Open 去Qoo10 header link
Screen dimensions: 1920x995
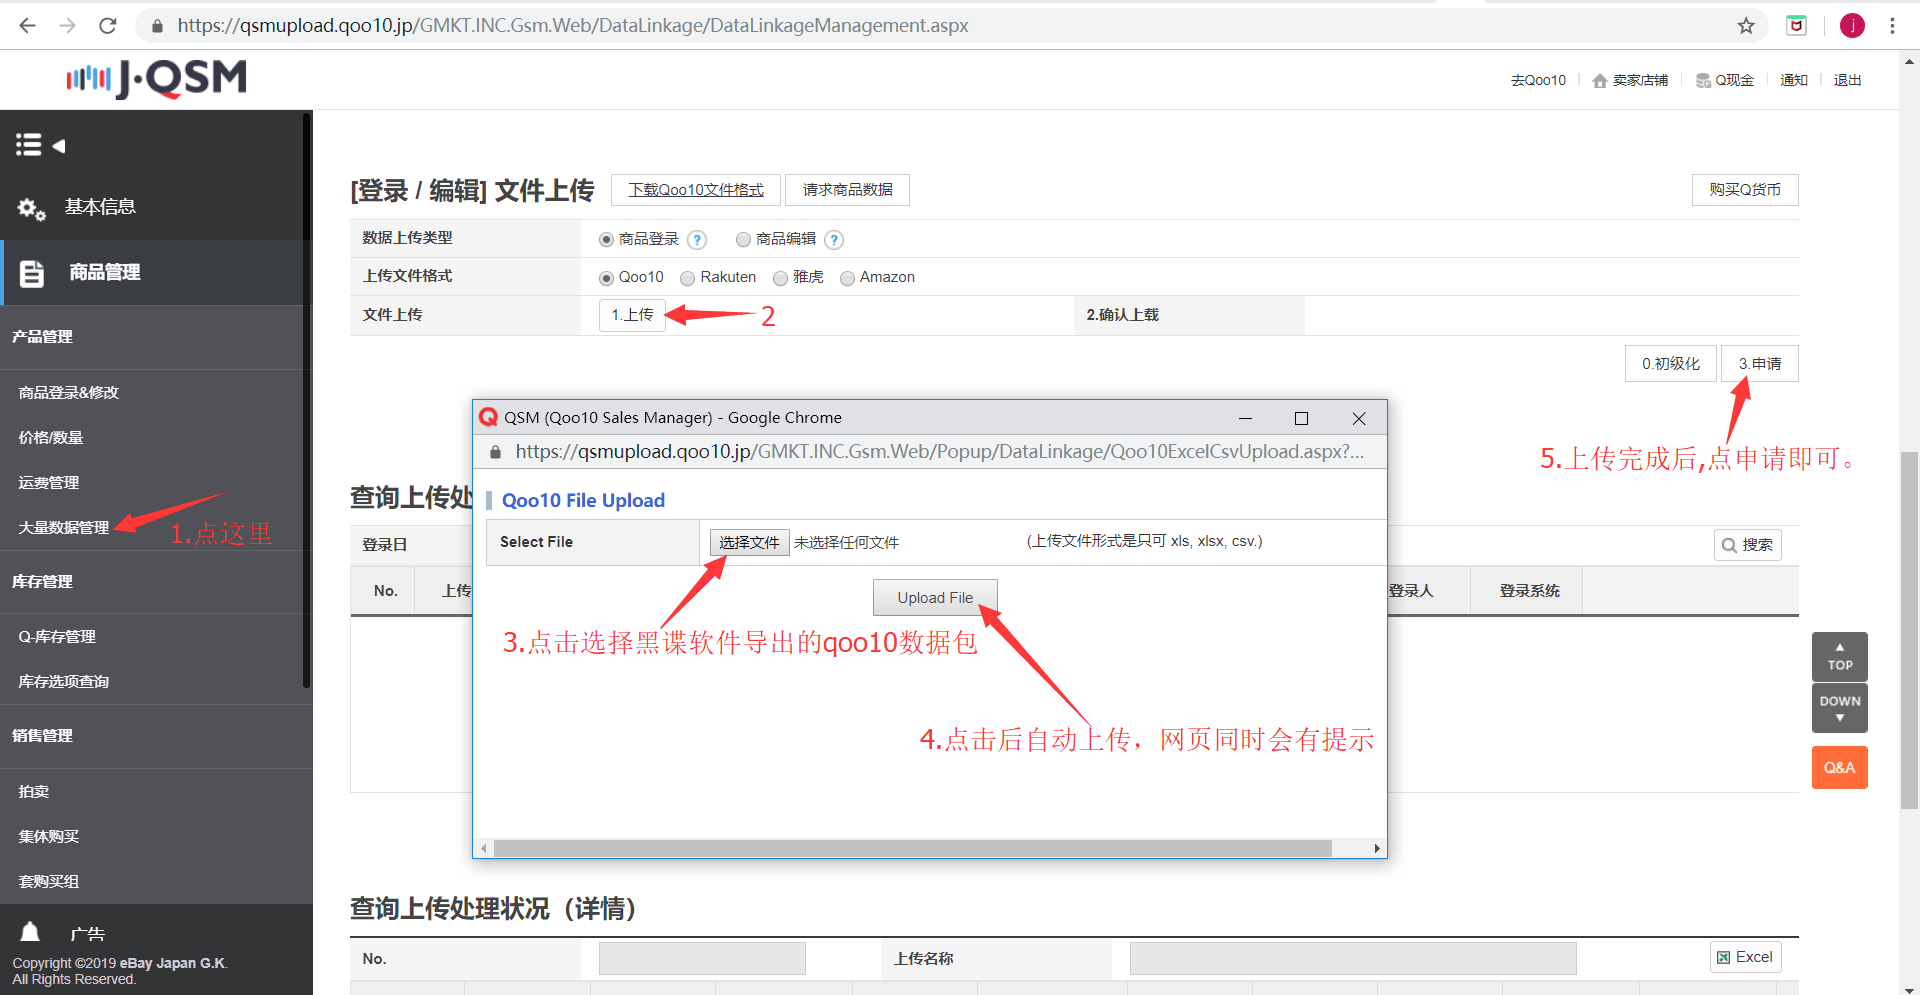click(x=1538, y=80)
